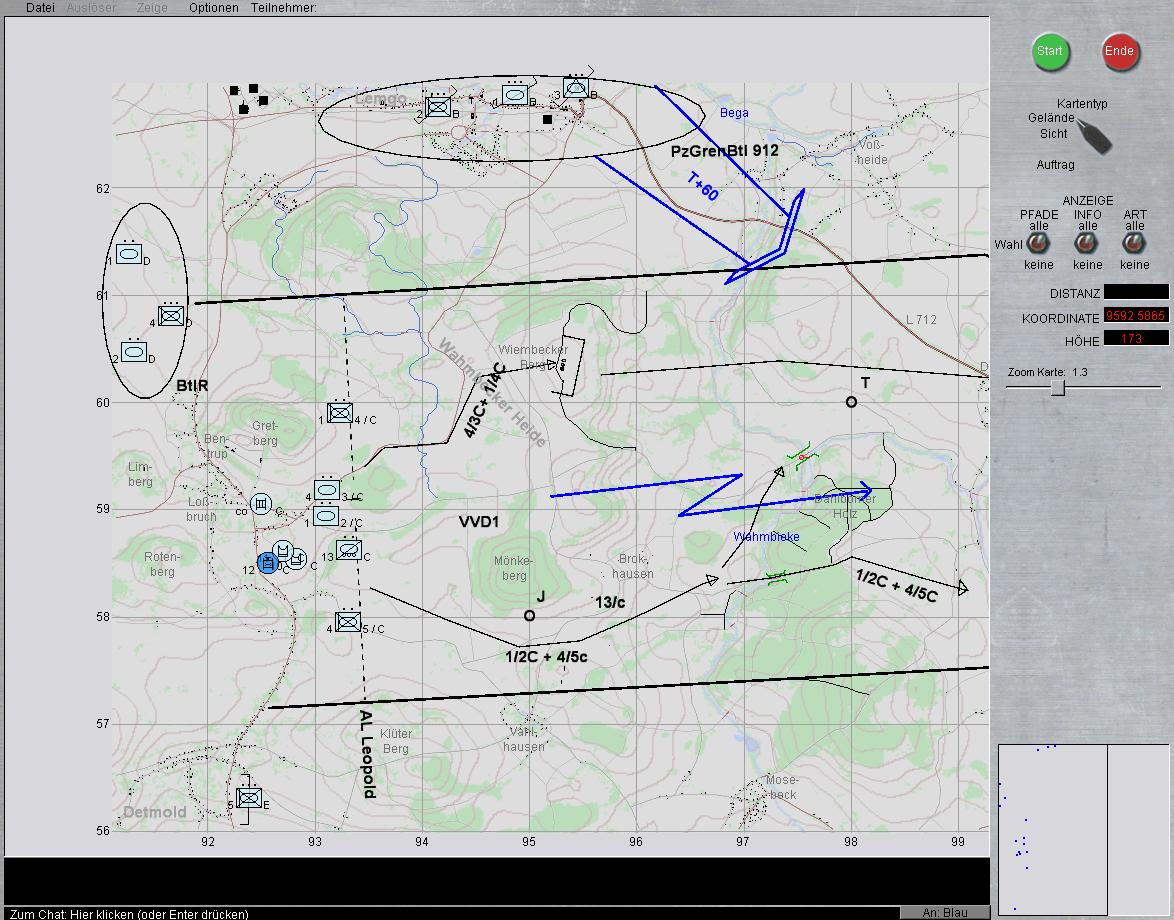Toggle the ART display switch
1174x920 pixels.
pos(1135,243)
